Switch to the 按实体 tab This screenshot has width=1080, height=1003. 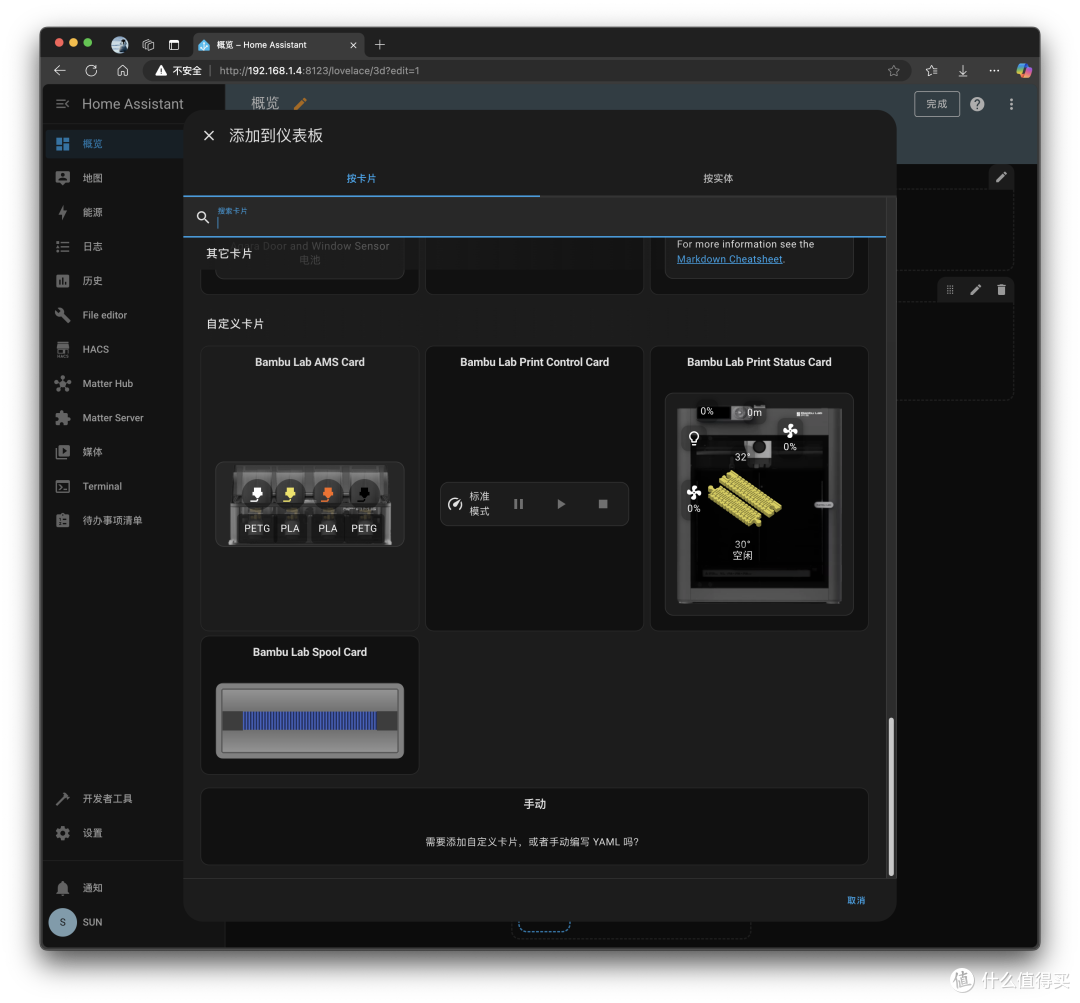(x=718, y=178)
